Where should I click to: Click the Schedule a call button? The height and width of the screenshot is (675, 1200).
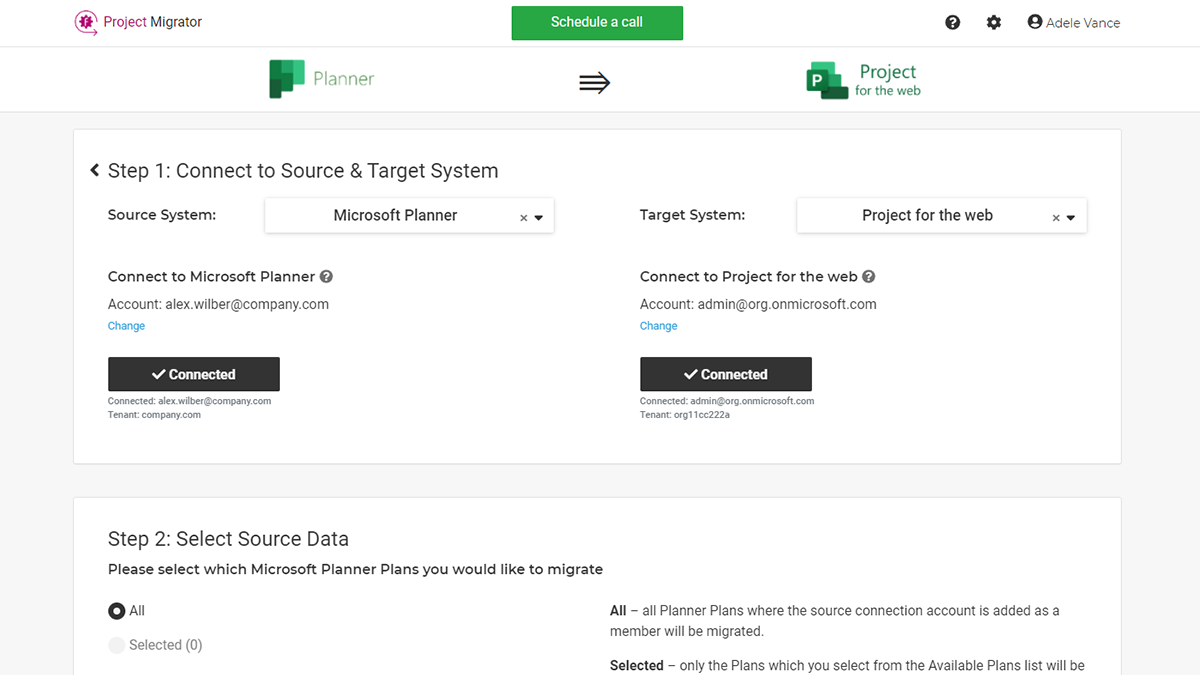(x=597, y=22)
